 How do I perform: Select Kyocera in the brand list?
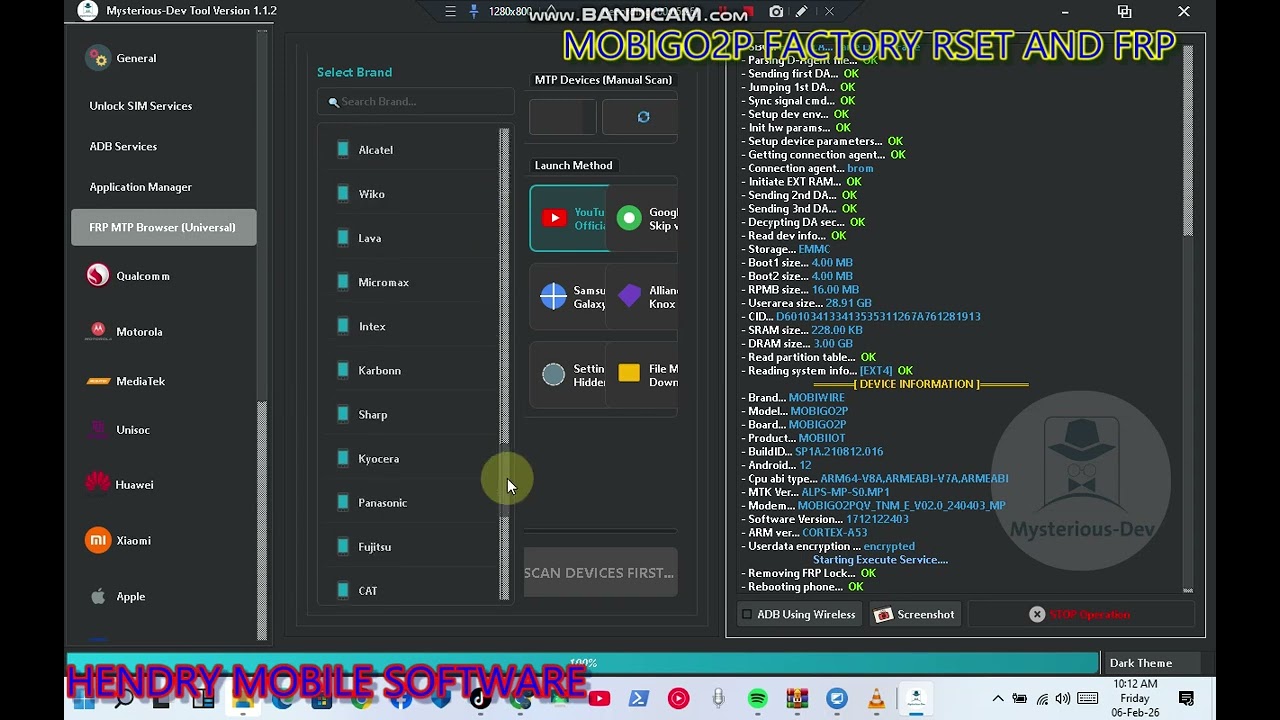click(410, 458)
